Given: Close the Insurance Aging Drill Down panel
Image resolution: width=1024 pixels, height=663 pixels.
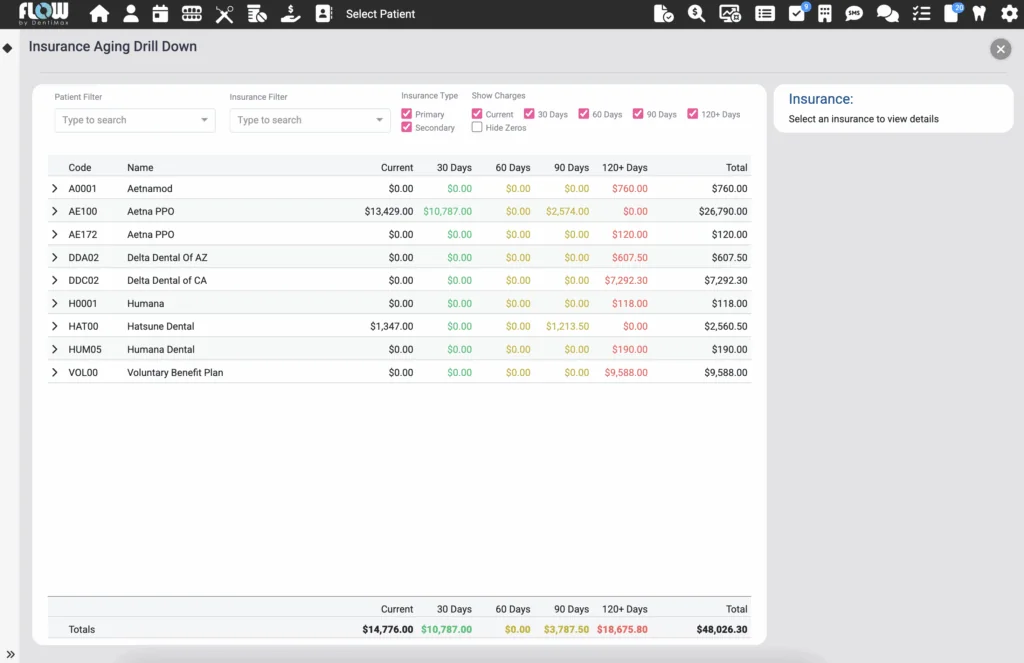Looking at the screenshot, I should click(1000, 49).
